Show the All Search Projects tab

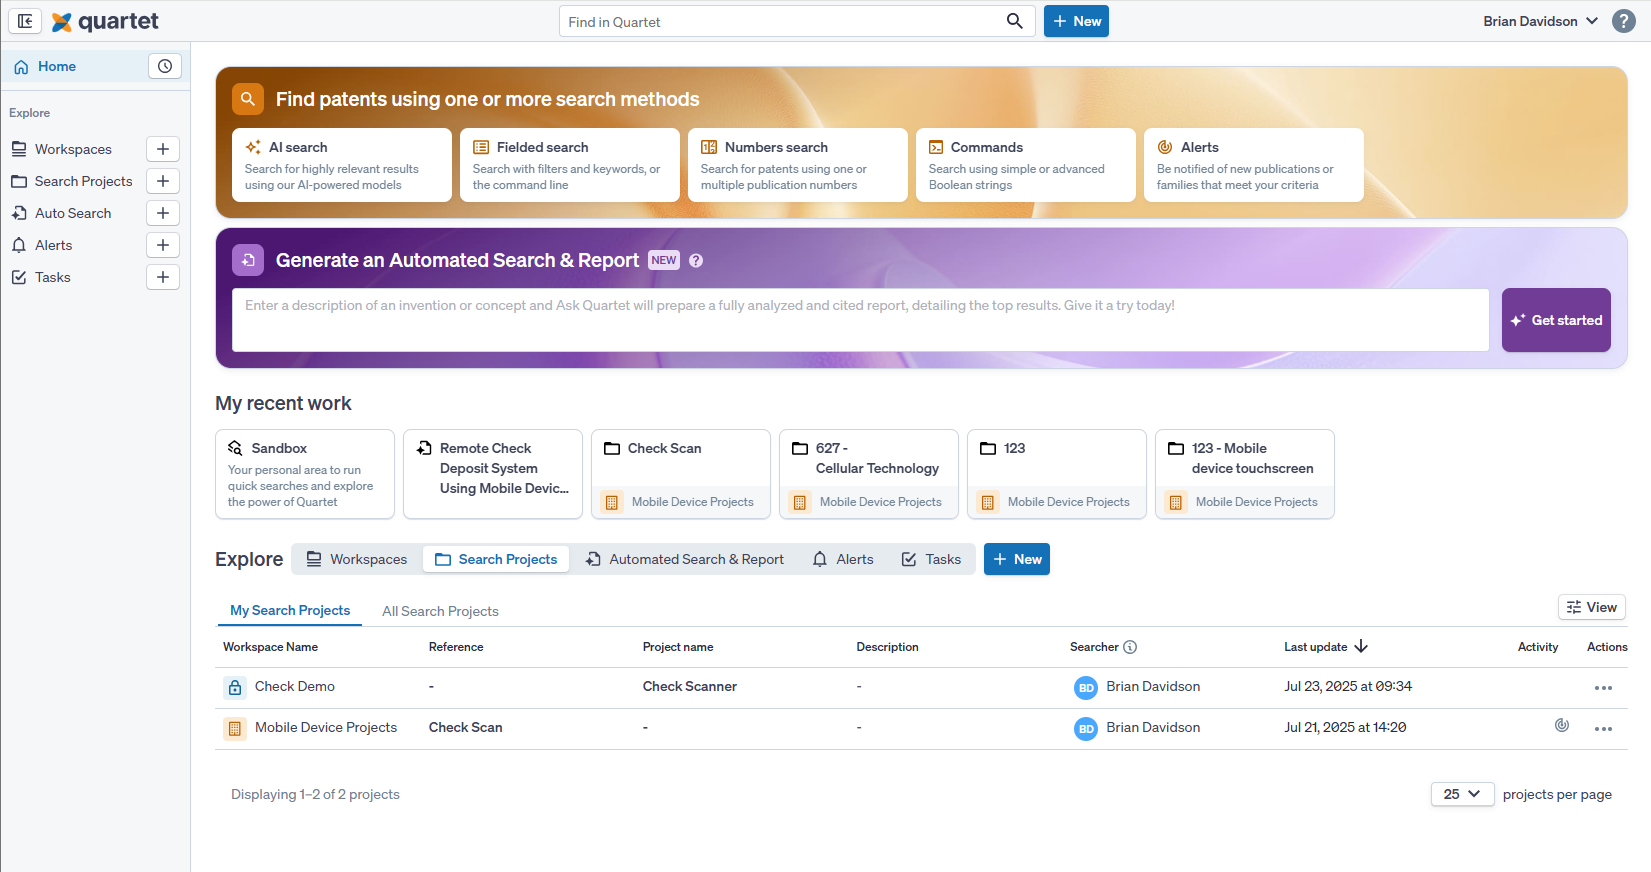pyautogui.click(x=440, y=611)
